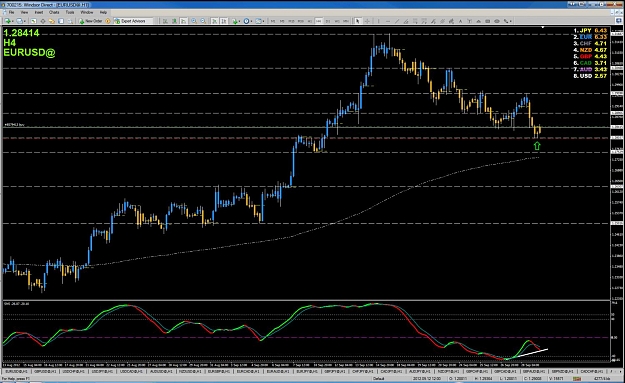Switch chart to bar chart
Image resolution: width=625 pixels, height=383 pixels.
click(165, 21)
